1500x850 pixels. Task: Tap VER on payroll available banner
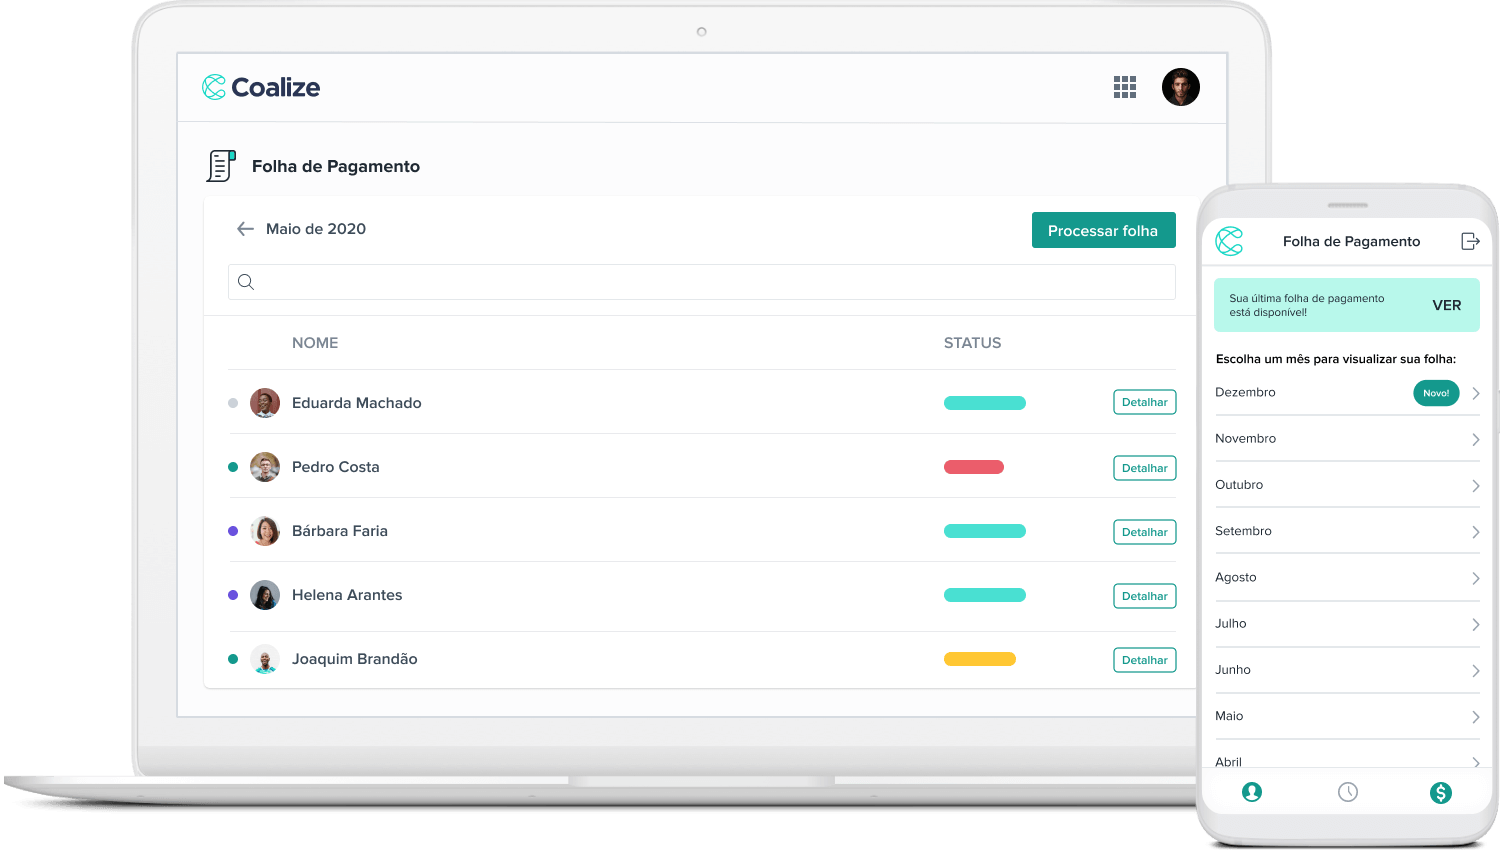click(x=1446, y=305)
